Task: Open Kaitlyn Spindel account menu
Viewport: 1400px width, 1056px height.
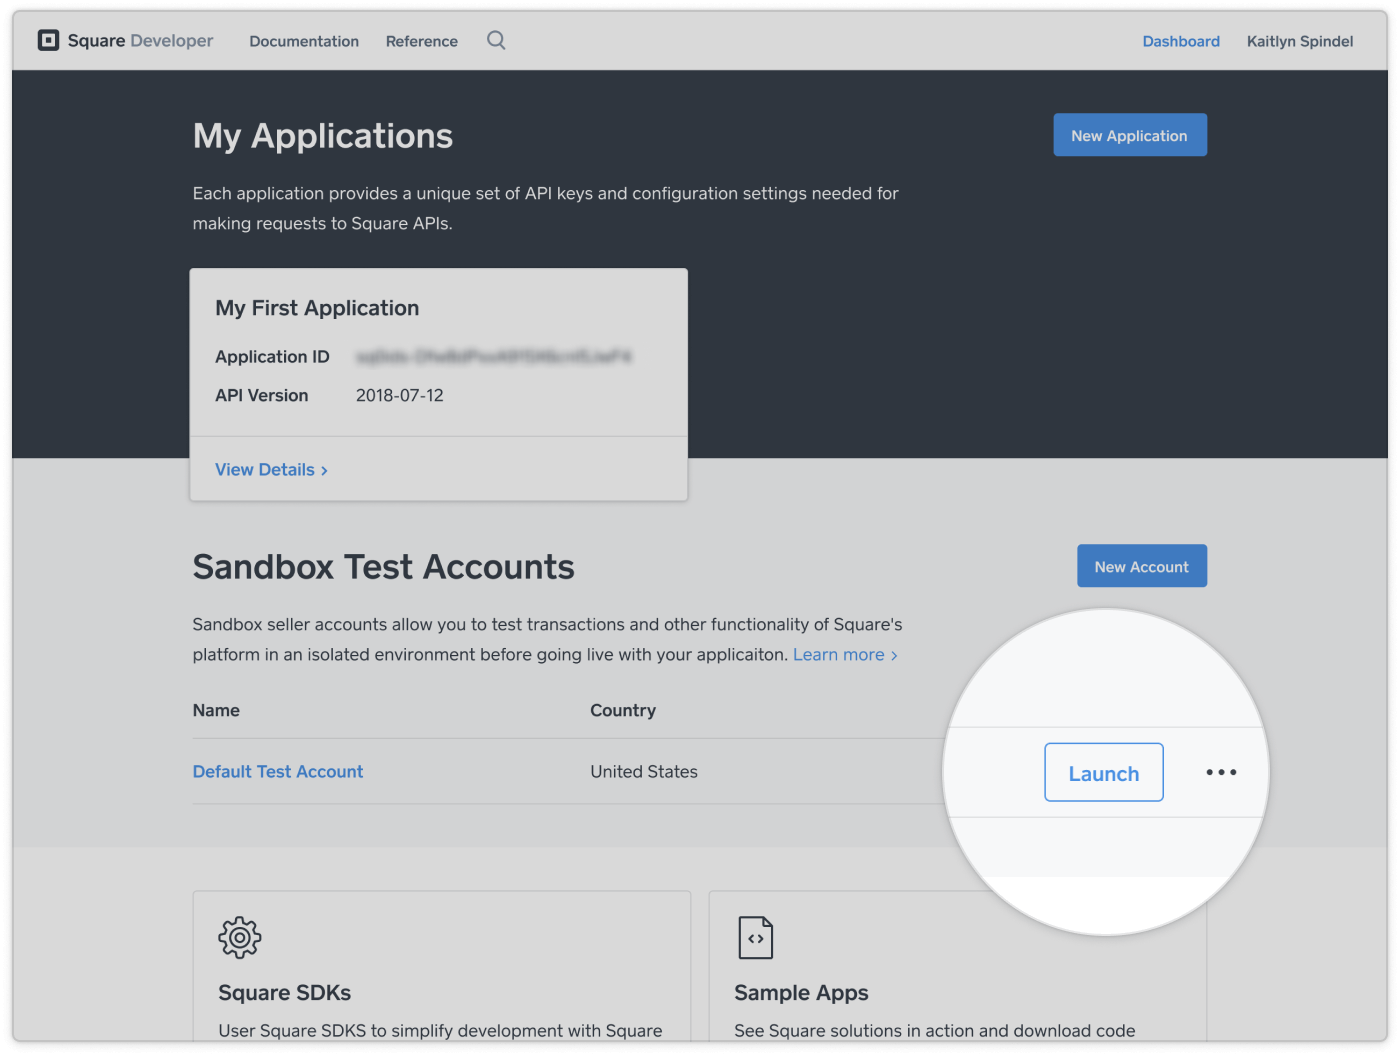Action: tap(1300, 41)
